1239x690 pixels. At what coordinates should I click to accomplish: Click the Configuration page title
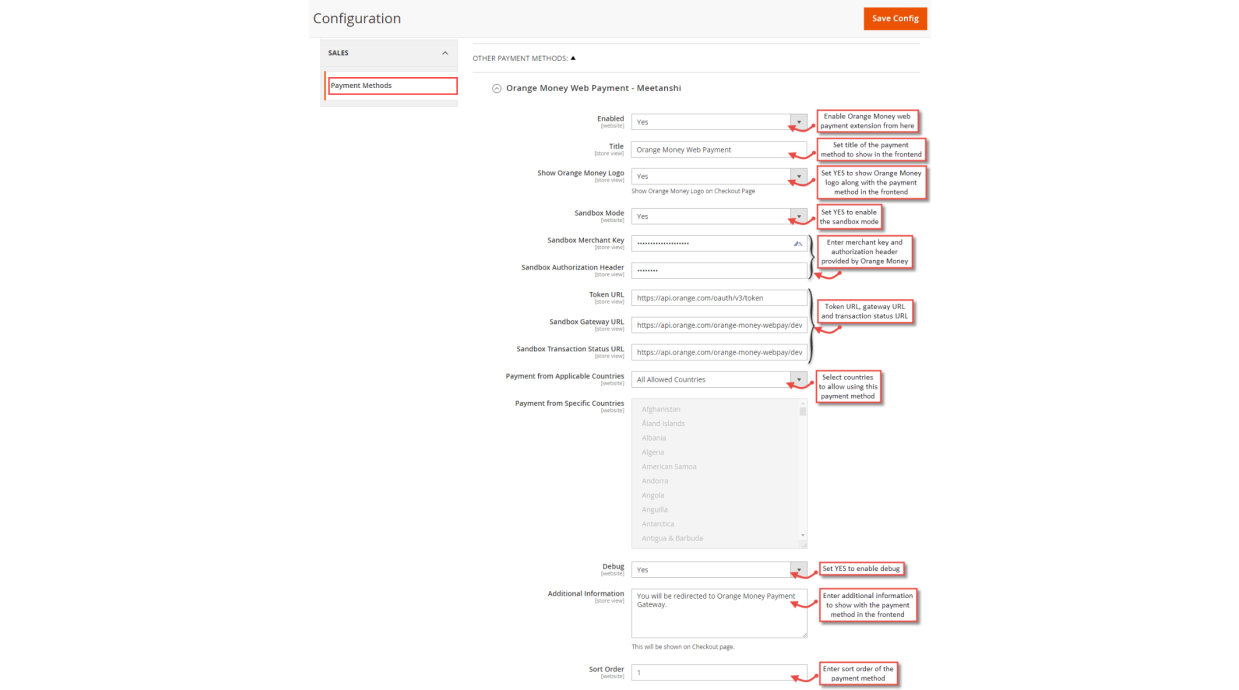(357, 19)
